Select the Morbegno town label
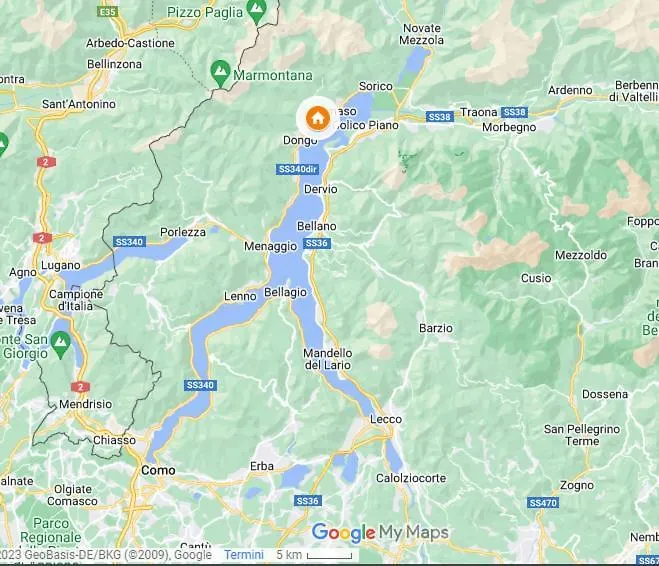659x566 pixels. [509, 127]
